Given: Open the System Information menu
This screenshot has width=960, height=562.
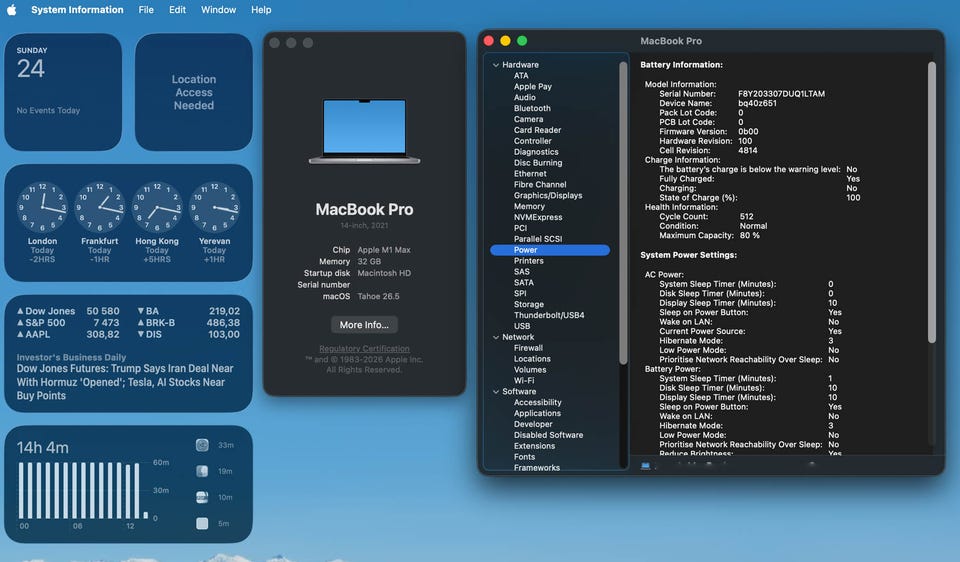Looking at the screenshot, I should coord(77,10).
